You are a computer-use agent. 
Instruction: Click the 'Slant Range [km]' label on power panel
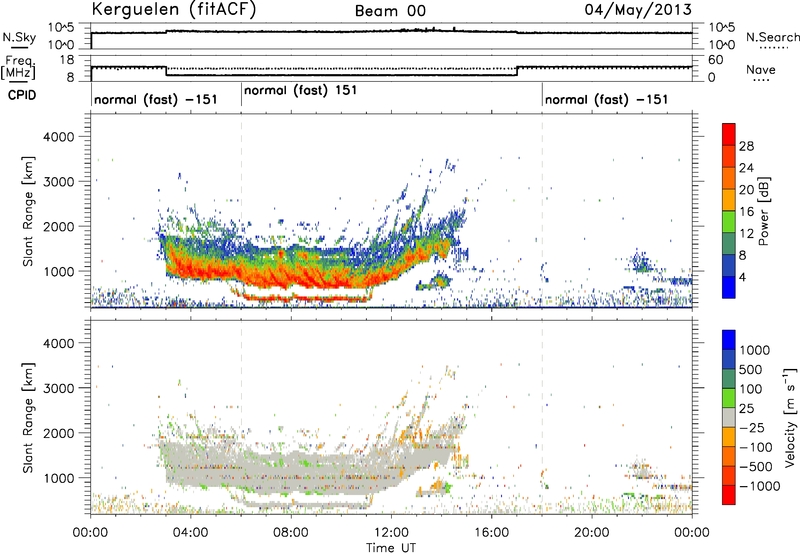(28, 211)
